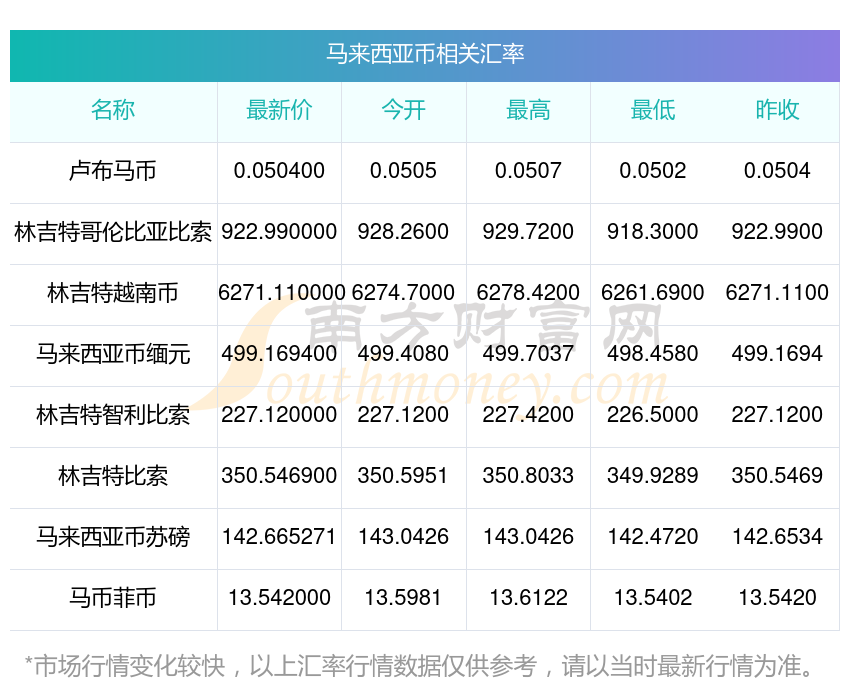Select latest price 6271.110000
The image size is (850, 698).
281,293
